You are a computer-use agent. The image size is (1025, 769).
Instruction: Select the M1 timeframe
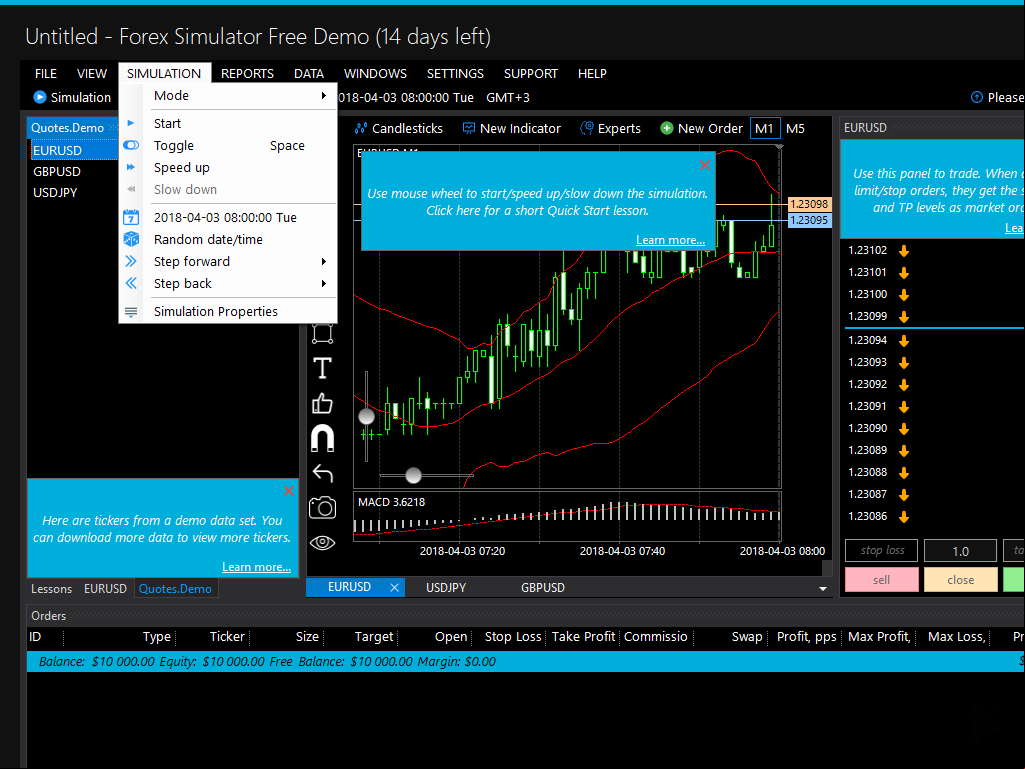[764, 128]
